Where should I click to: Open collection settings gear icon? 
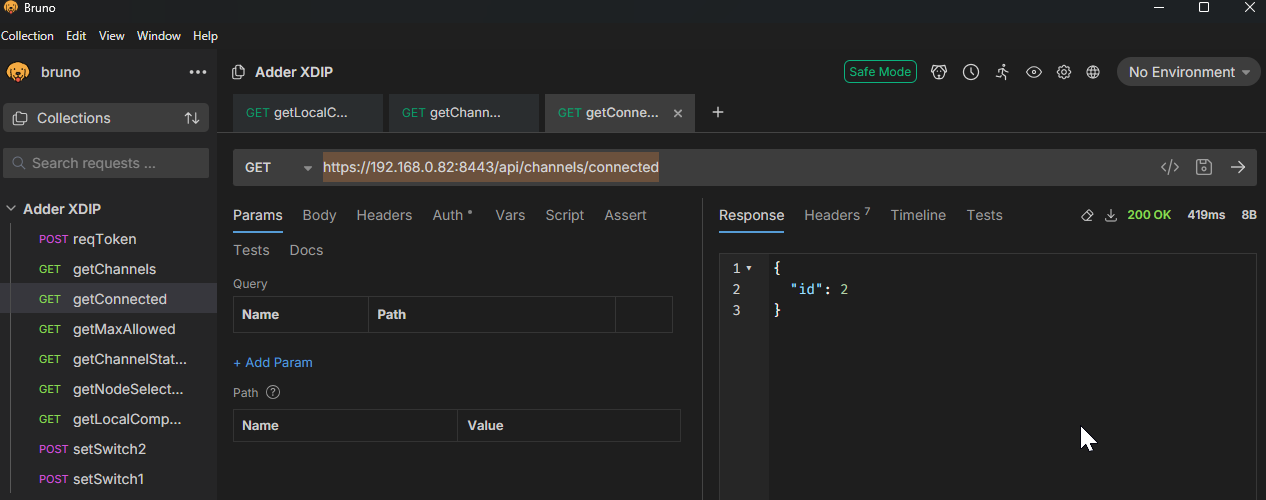1064,72
